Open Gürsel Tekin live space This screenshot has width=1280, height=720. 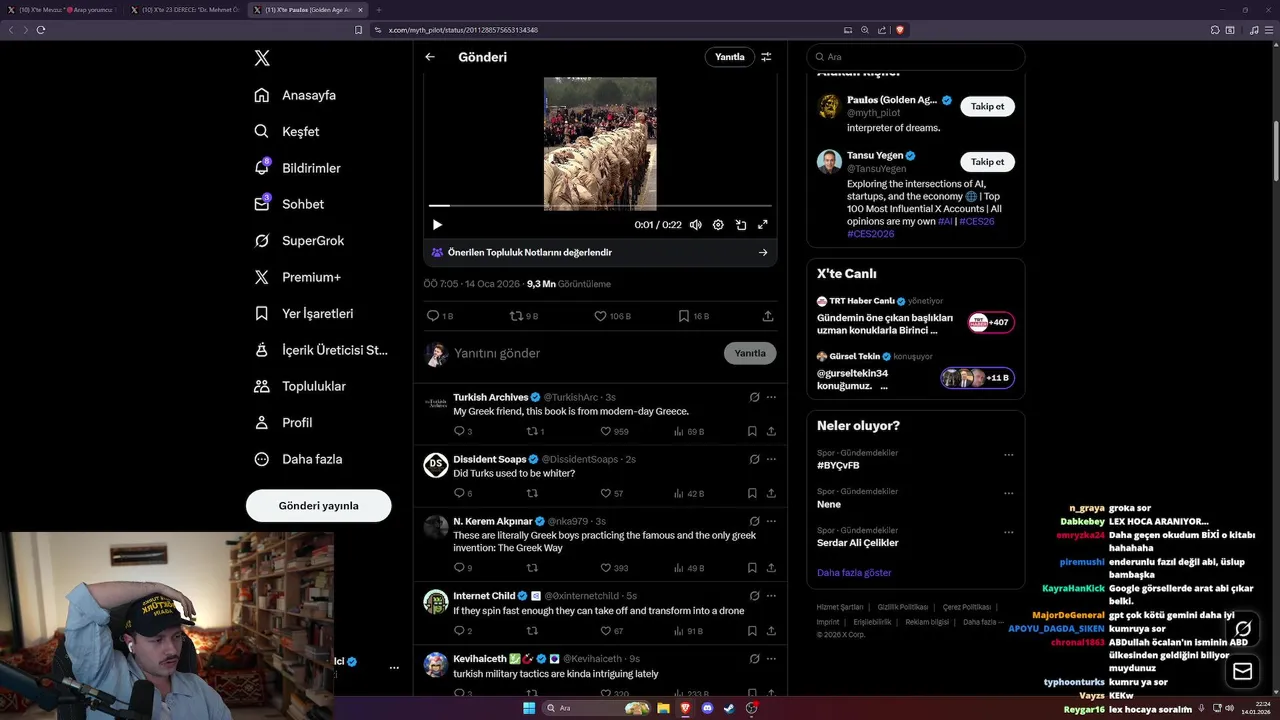point(915,371)
